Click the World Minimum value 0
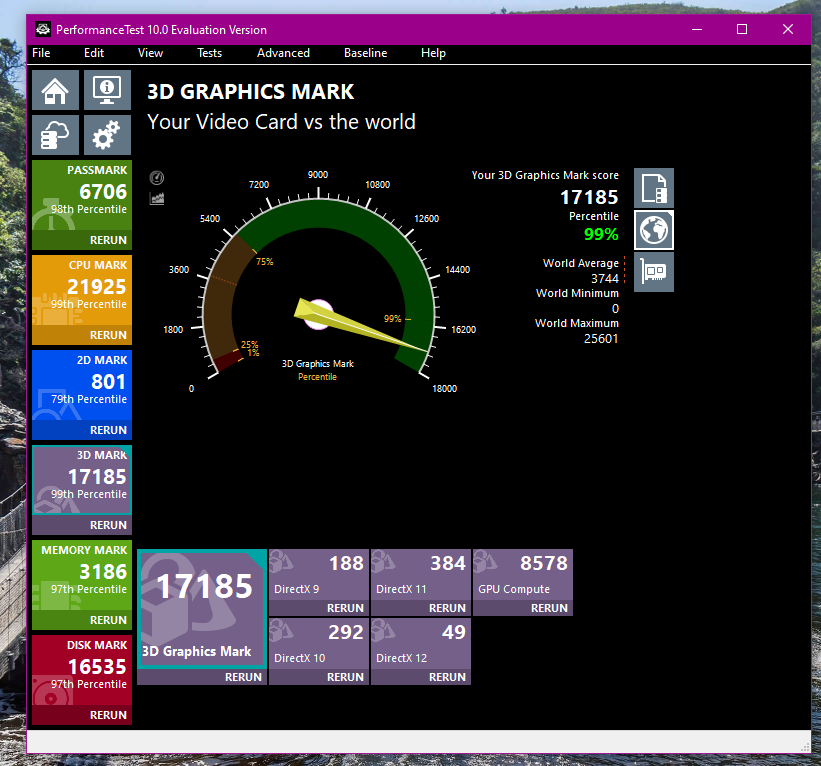The width and height of the screenshot is (821, 766). tap(615, 309)
